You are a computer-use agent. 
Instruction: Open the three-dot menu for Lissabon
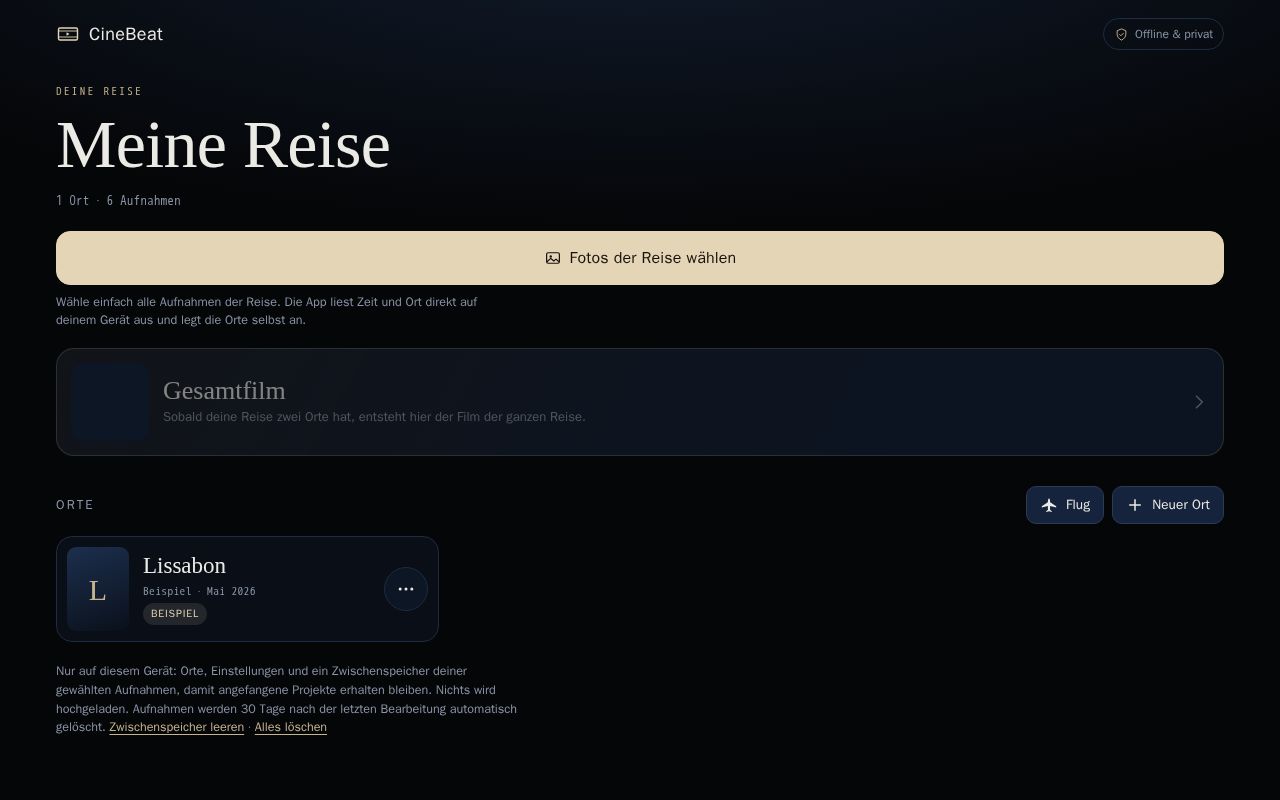coord(406,589)
